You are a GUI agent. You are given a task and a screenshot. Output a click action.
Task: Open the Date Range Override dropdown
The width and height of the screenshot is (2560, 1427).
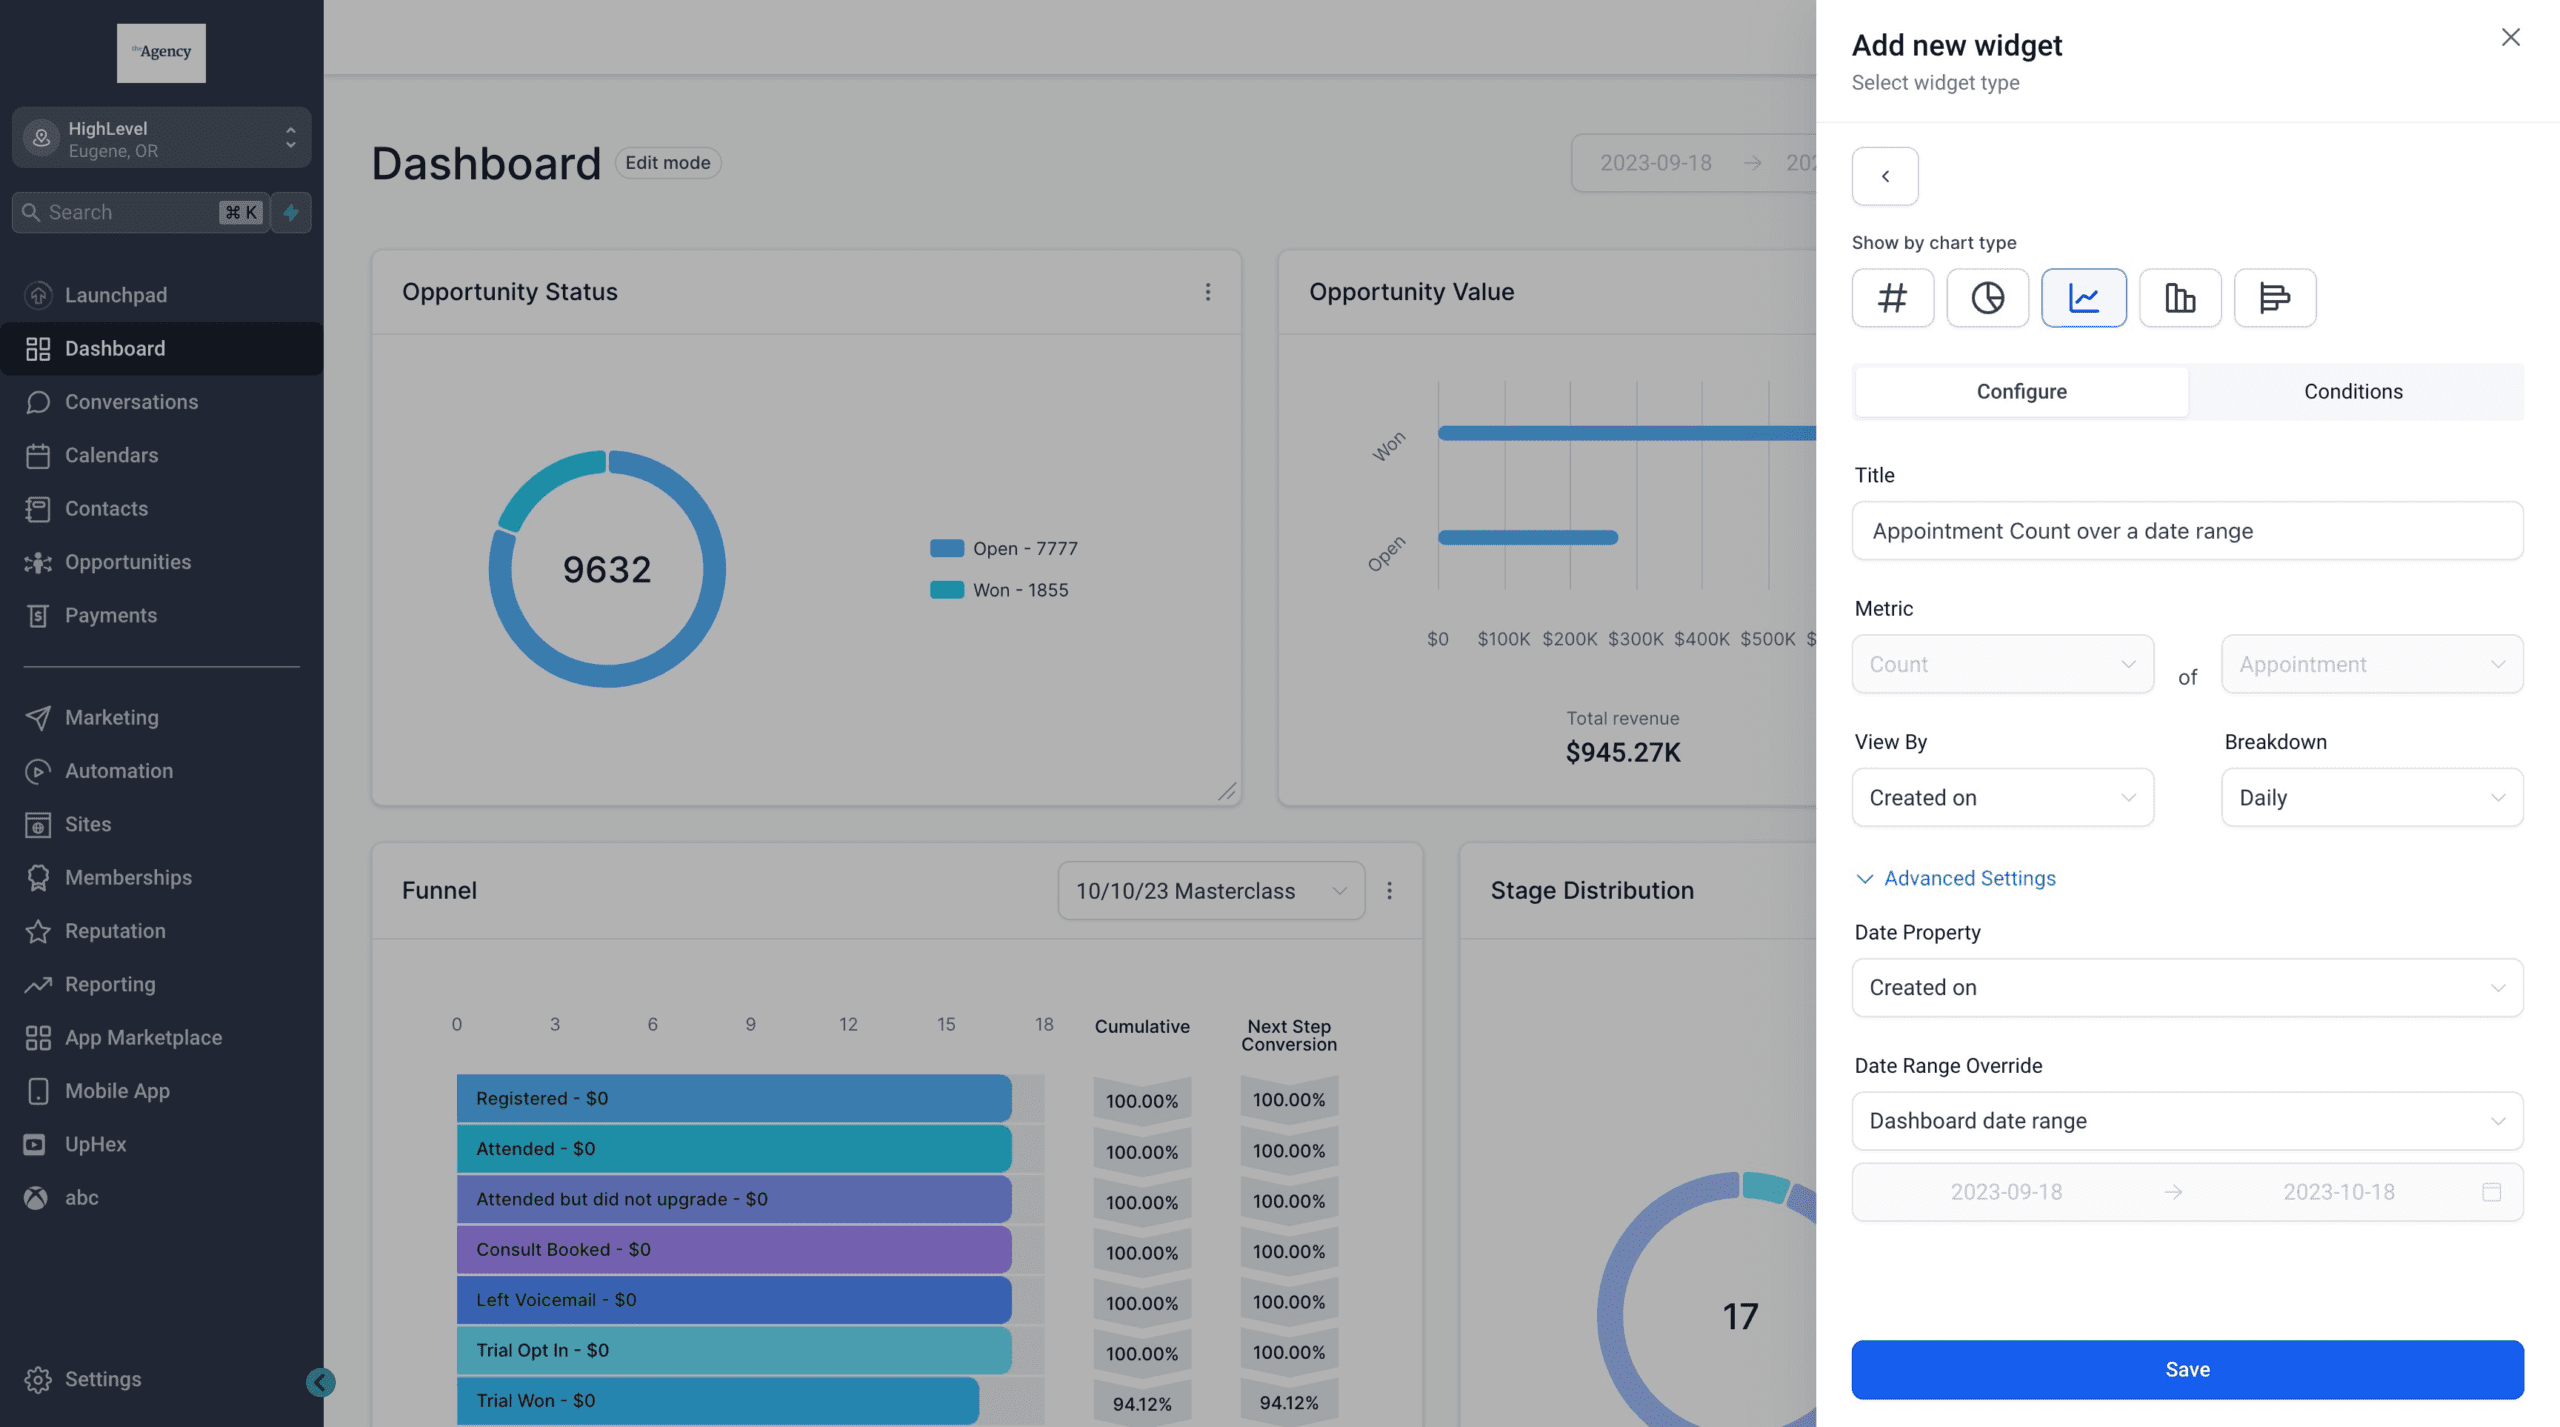pos(2187,1121)
